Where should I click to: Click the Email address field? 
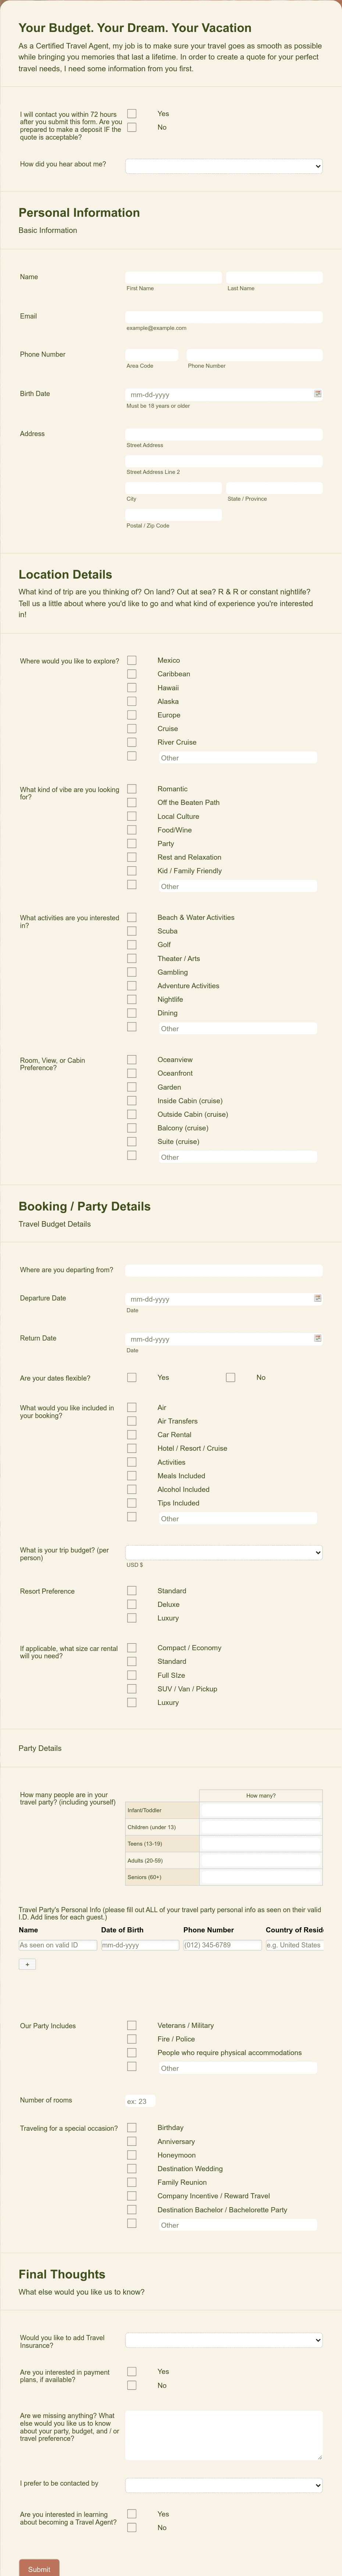coord(224,317)
